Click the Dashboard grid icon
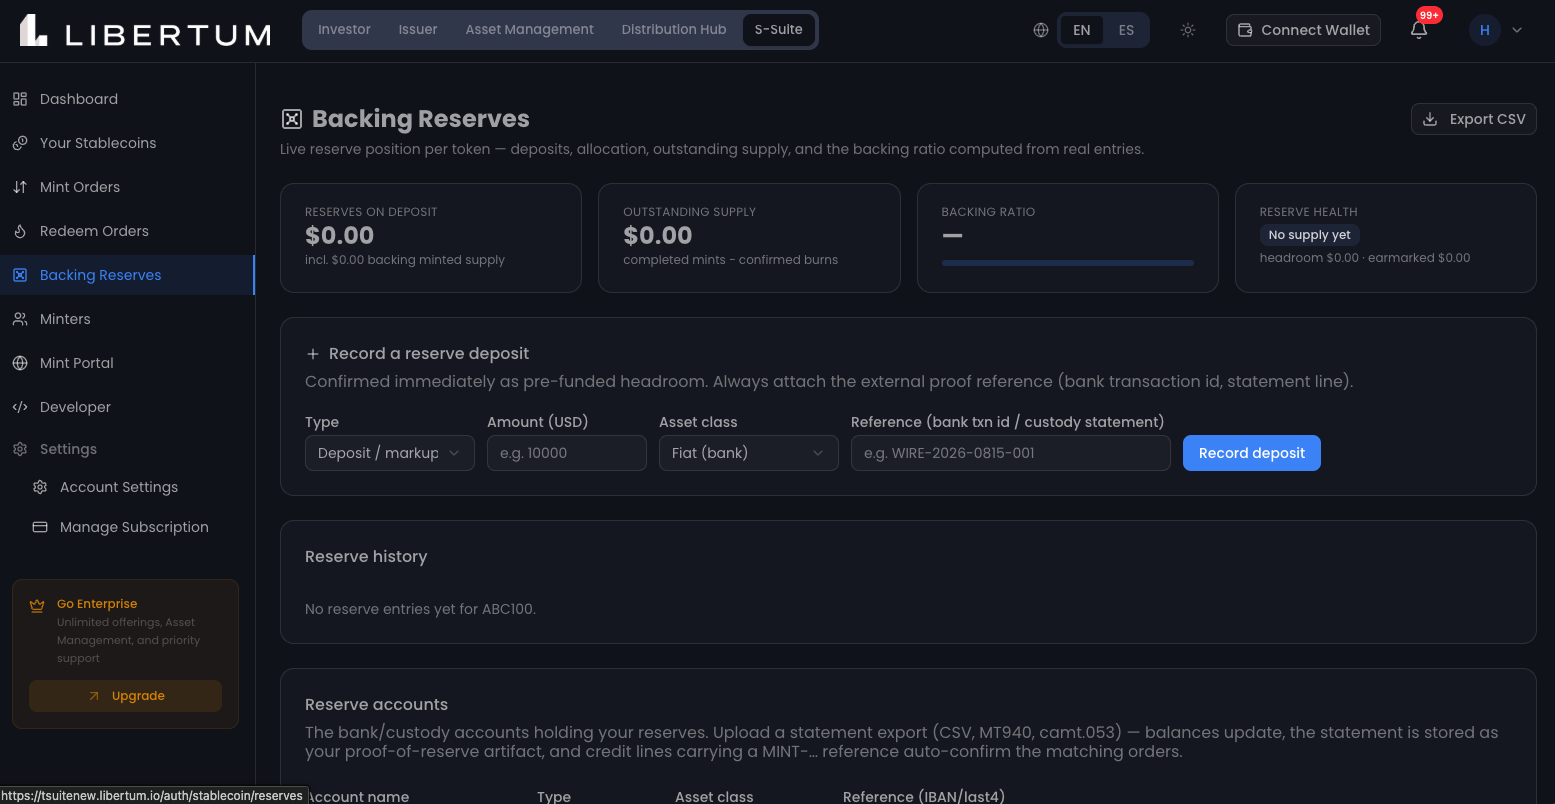This screenshot has width=1555, height=804. [x=20, y=99]
